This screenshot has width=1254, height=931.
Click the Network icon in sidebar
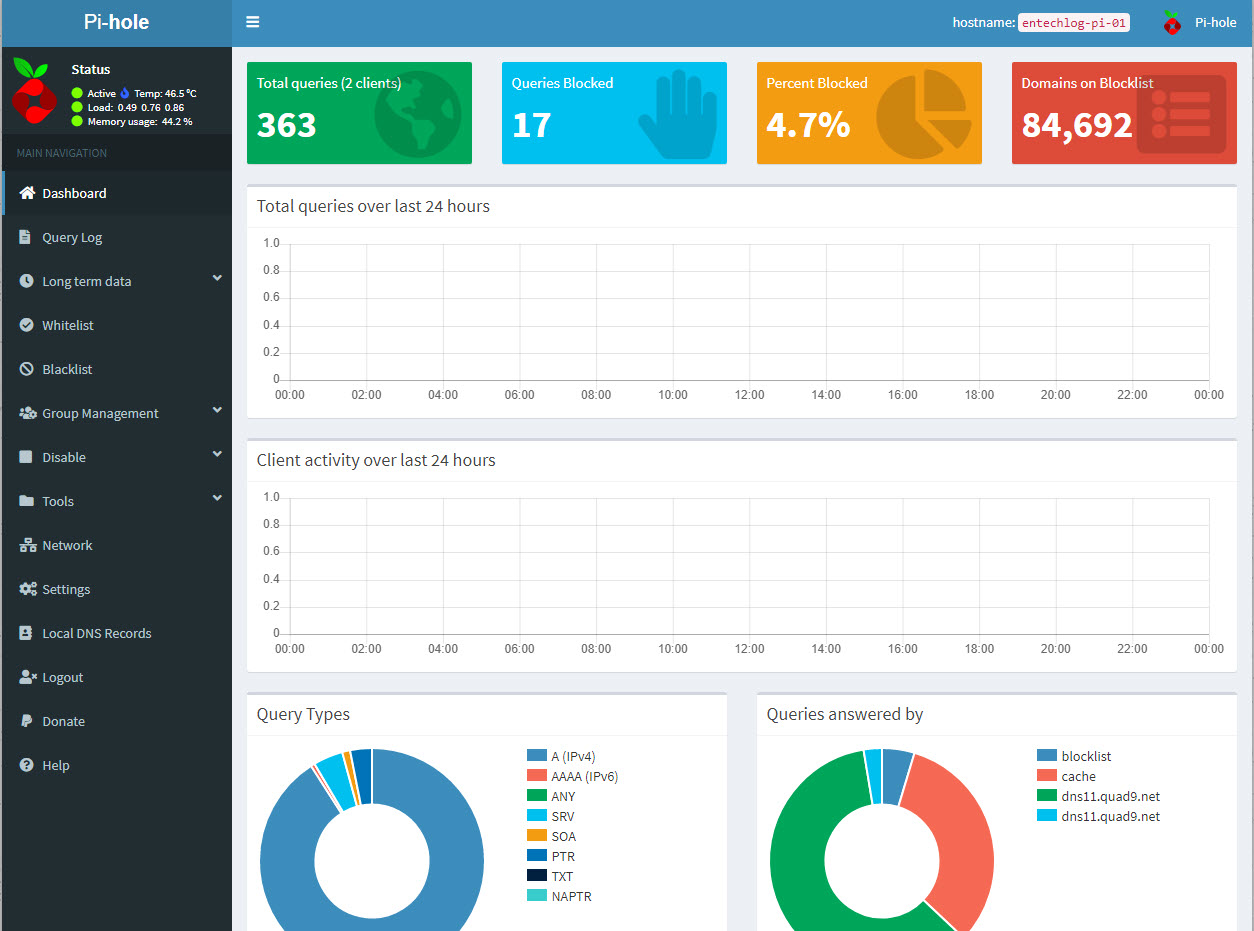pyautogui.click(x=27, y=545)
